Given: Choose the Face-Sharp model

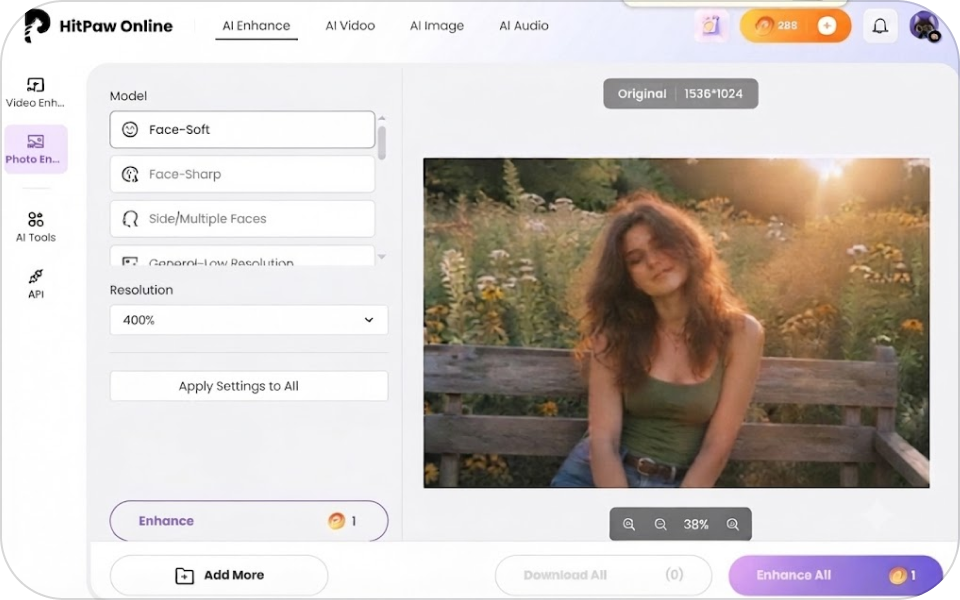Looking at the screenshot, I should click(242, 174).
